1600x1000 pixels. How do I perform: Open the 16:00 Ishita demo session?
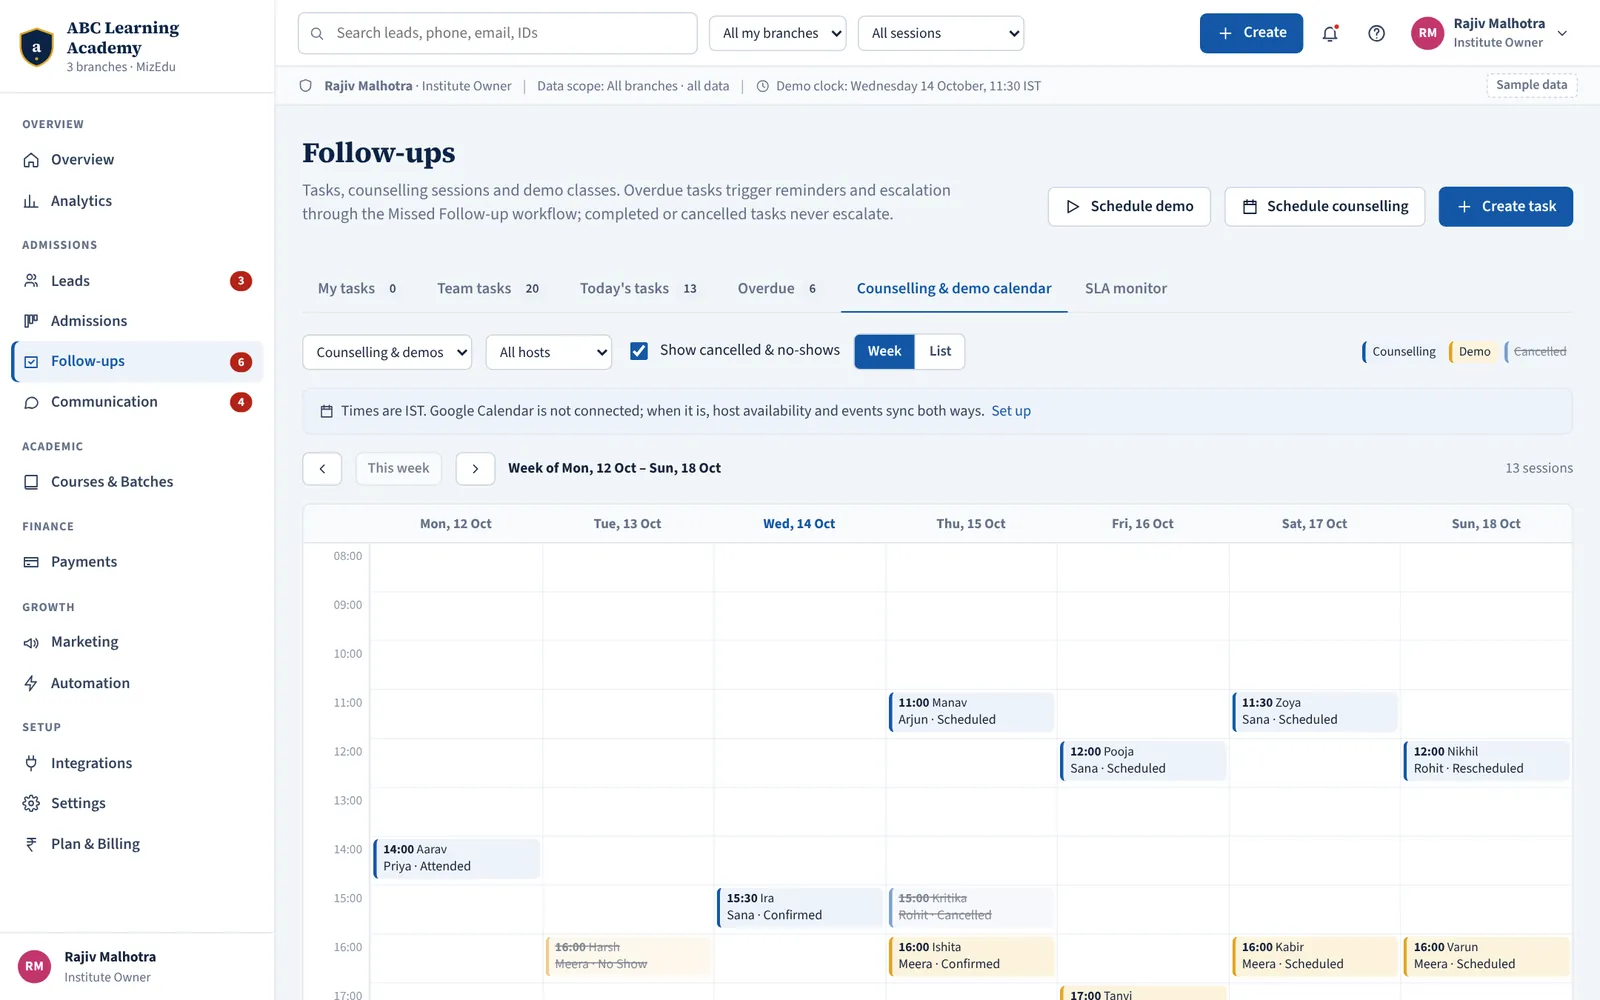click(971, 956)
